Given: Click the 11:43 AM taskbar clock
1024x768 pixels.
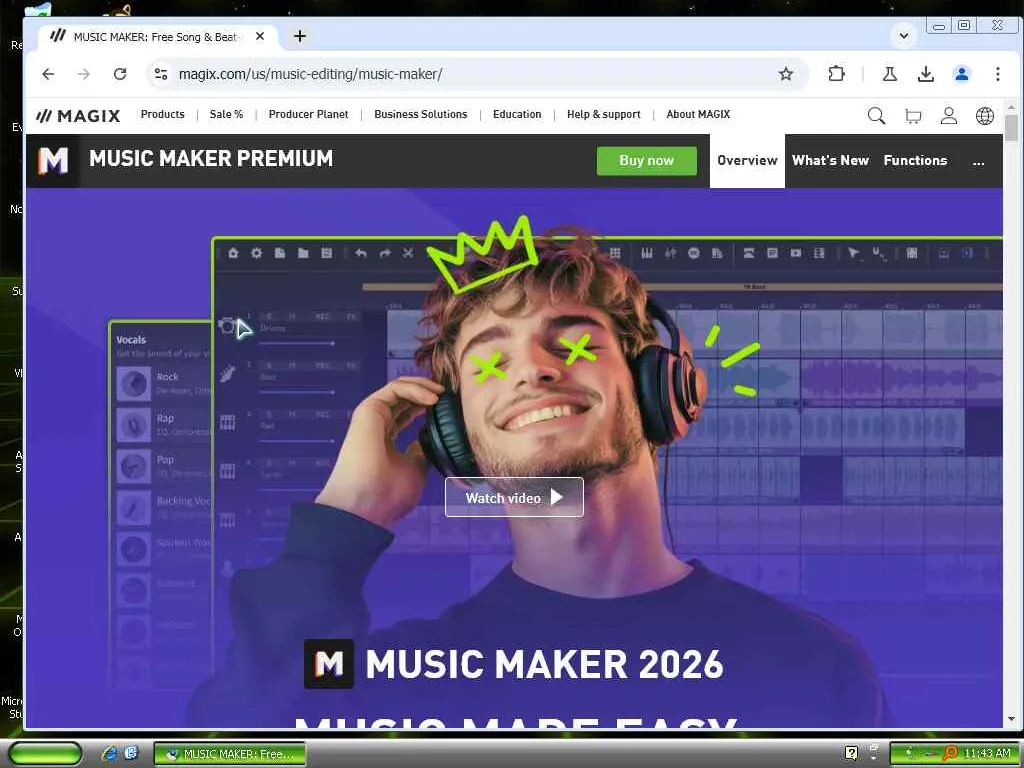Looking at the screenshot, I should 987,754.
